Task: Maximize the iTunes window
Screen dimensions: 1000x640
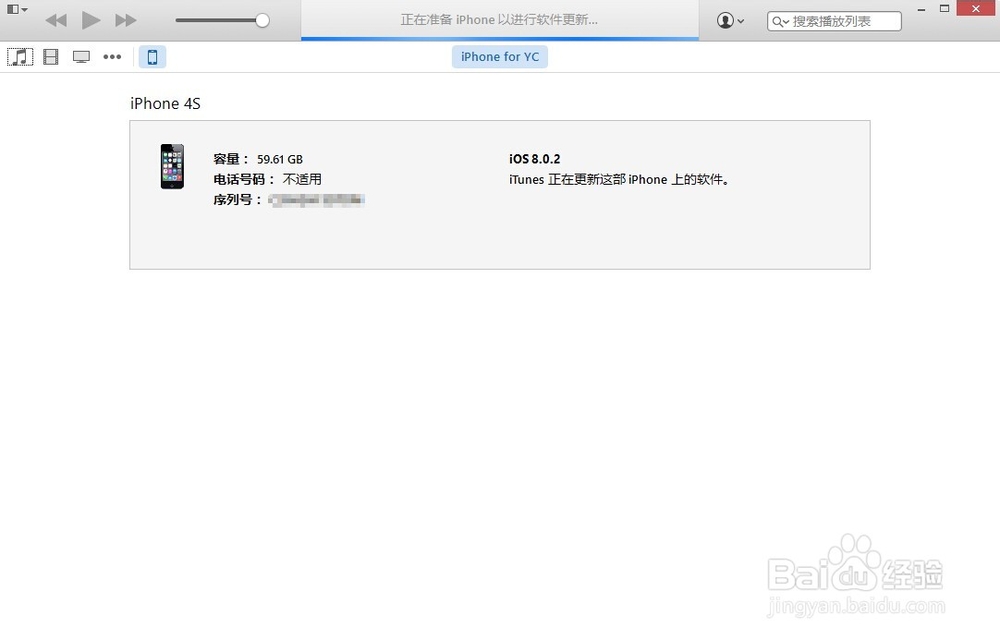Action: pyautogui.click(x=945, y=9)
